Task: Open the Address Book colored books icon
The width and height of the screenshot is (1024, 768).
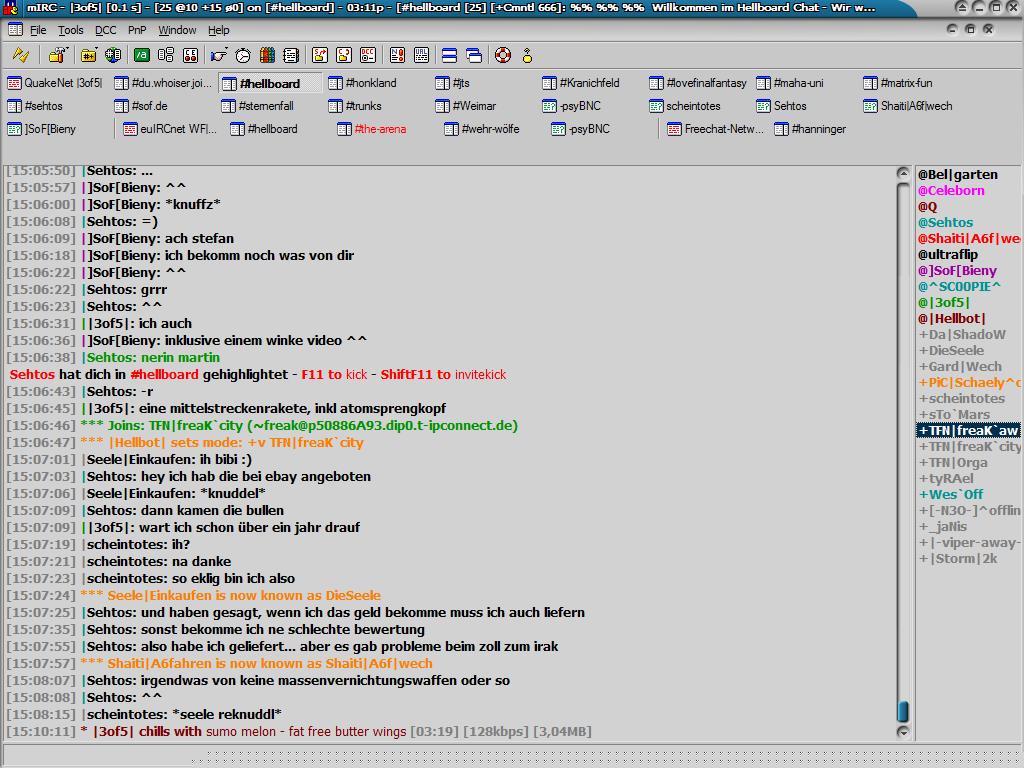Action: (x=268, y=55)
